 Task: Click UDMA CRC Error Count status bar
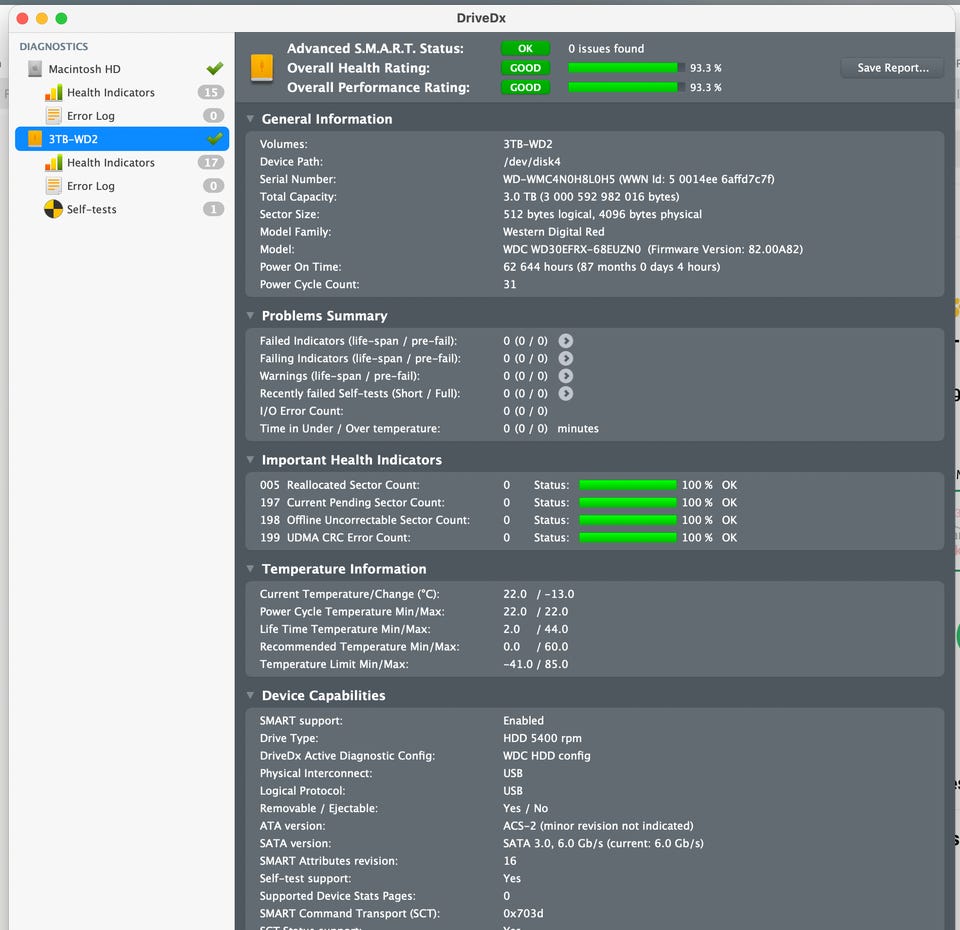coord(628,538)
